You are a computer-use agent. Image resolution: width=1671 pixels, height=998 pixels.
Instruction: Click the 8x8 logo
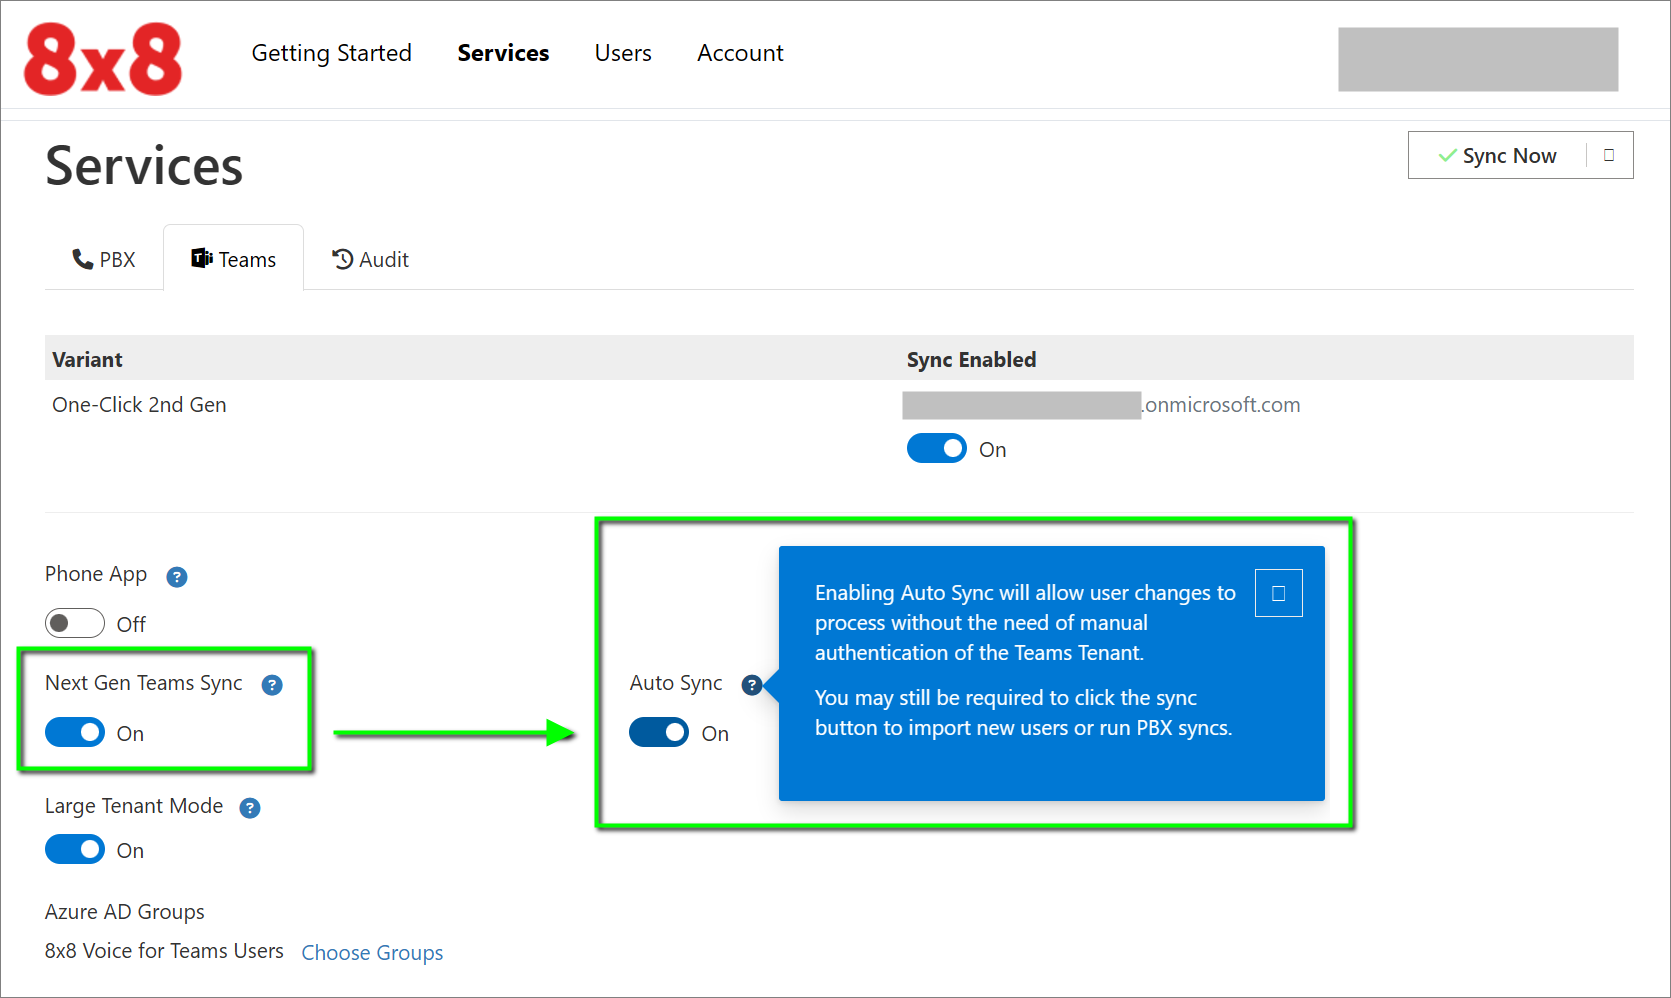click(x=103, y=59)
